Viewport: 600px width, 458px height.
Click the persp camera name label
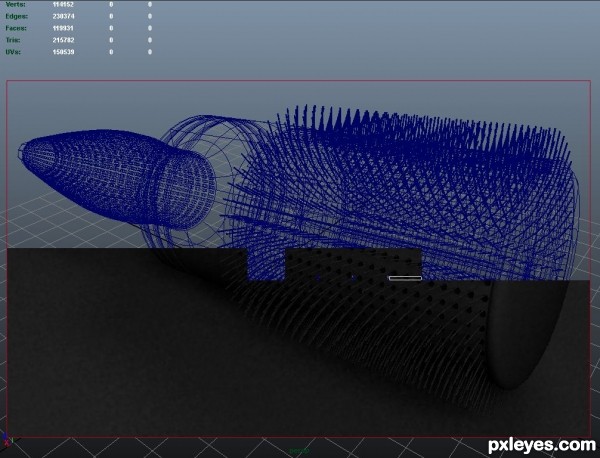[299, 451]
